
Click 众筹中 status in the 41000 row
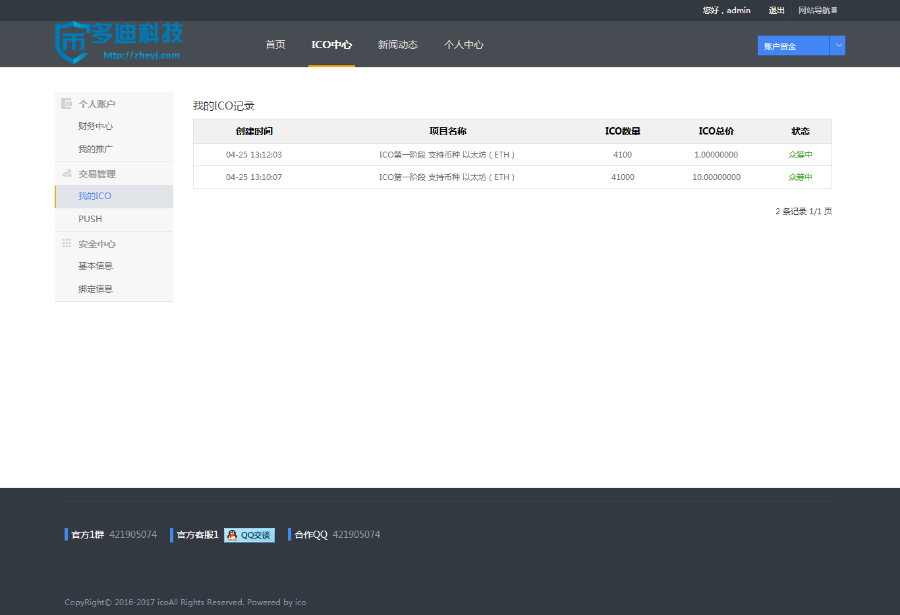click(800, 177)
